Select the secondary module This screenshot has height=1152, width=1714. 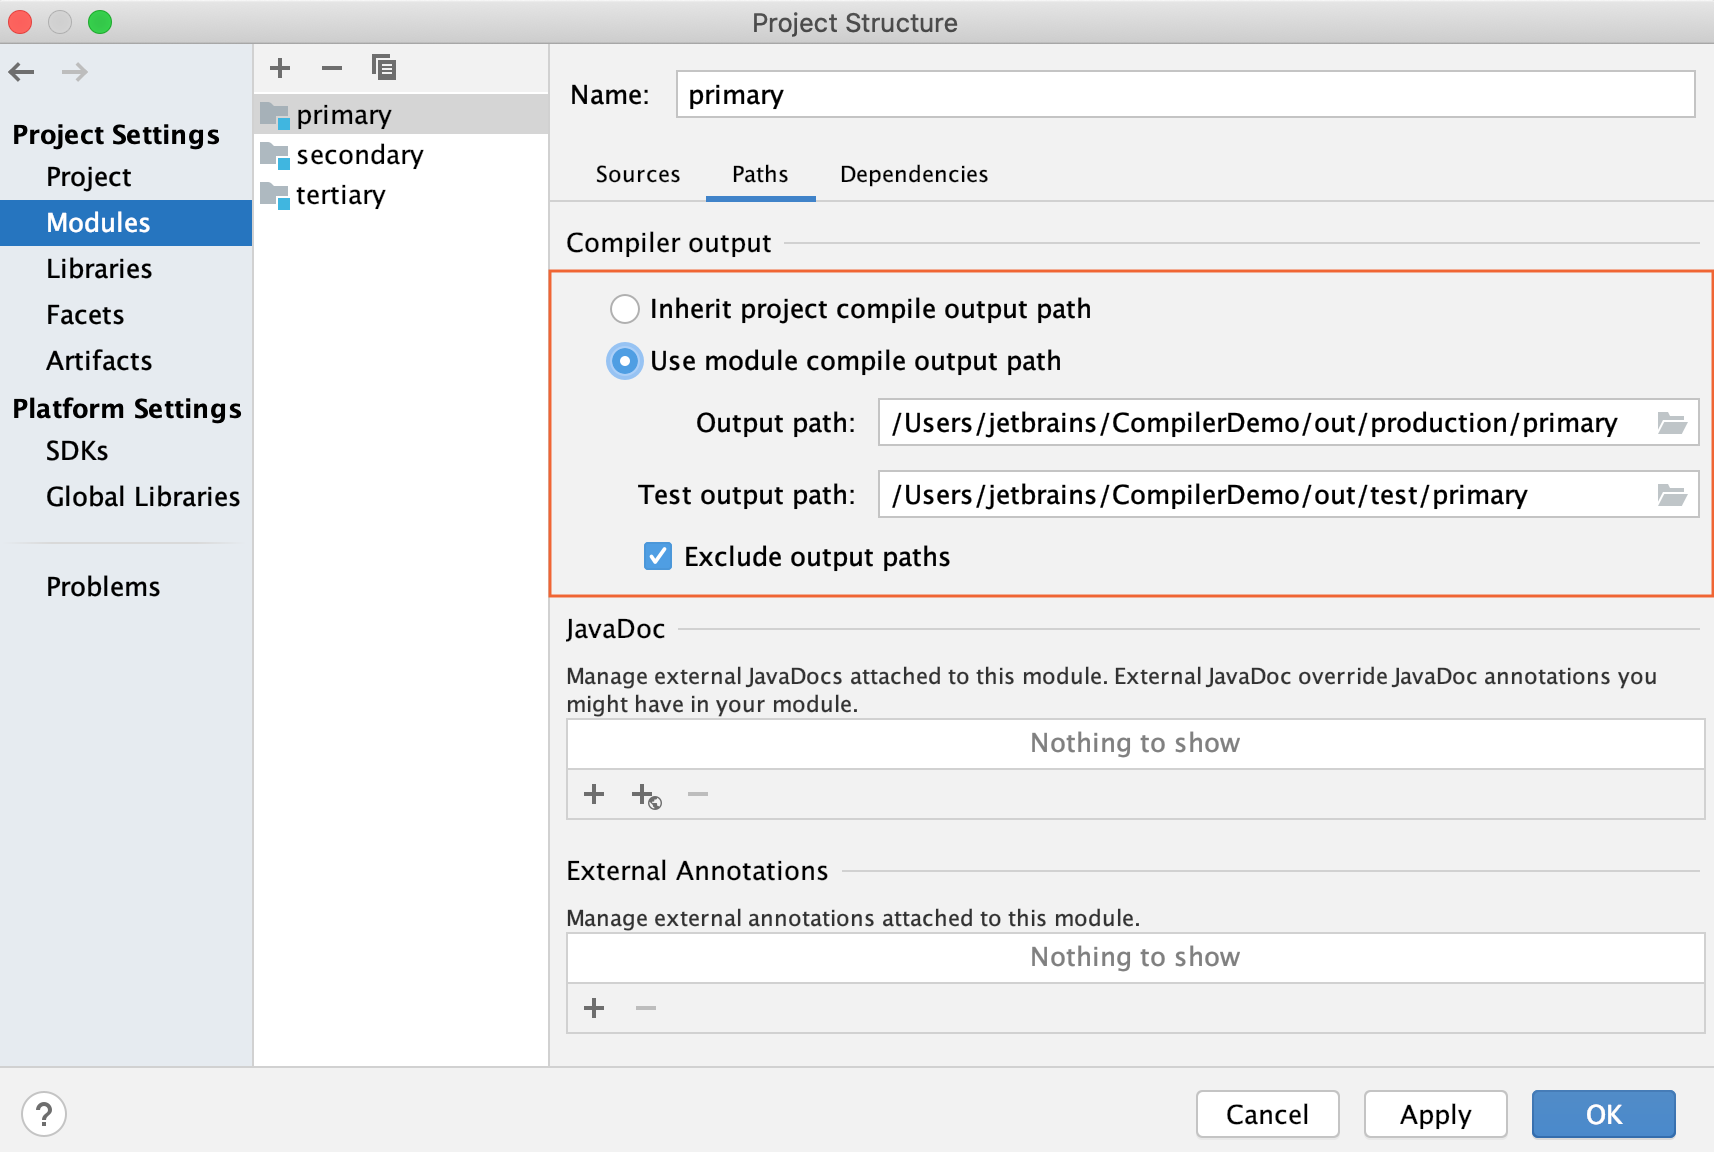coord(360,154)
